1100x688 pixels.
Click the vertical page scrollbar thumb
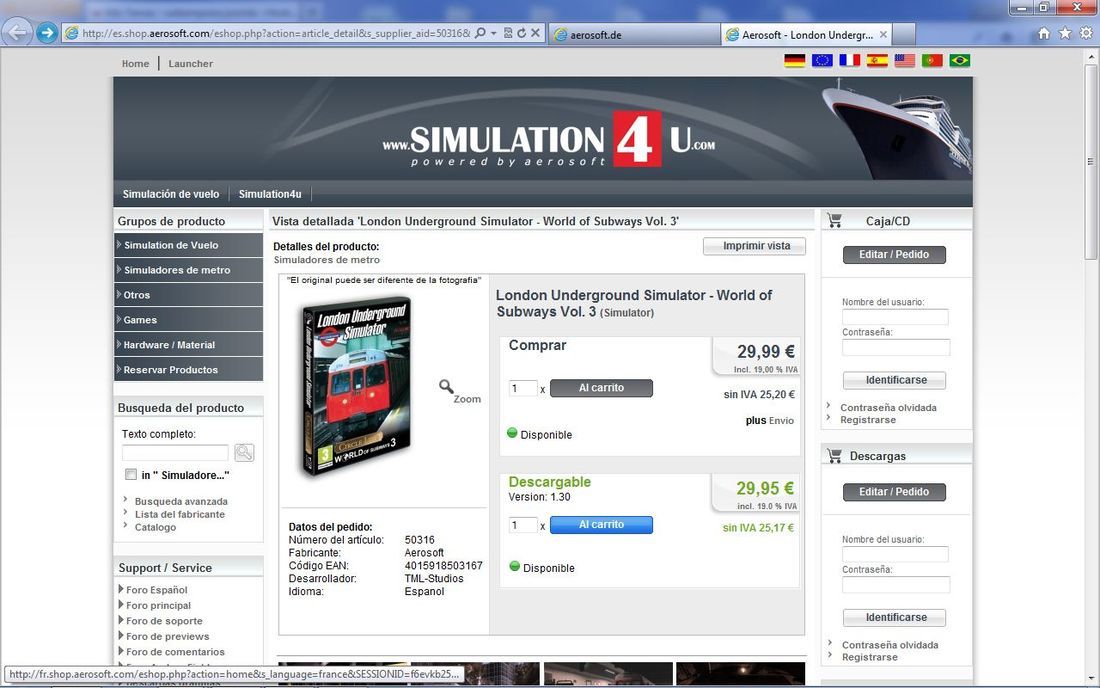1090,161
